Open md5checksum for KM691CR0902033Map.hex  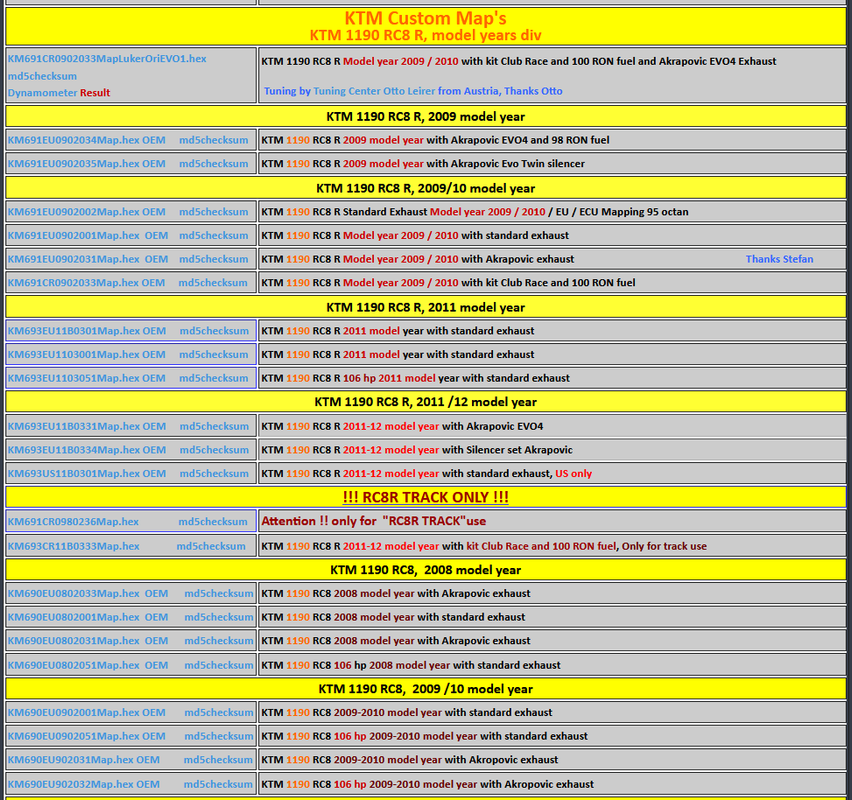213,283
